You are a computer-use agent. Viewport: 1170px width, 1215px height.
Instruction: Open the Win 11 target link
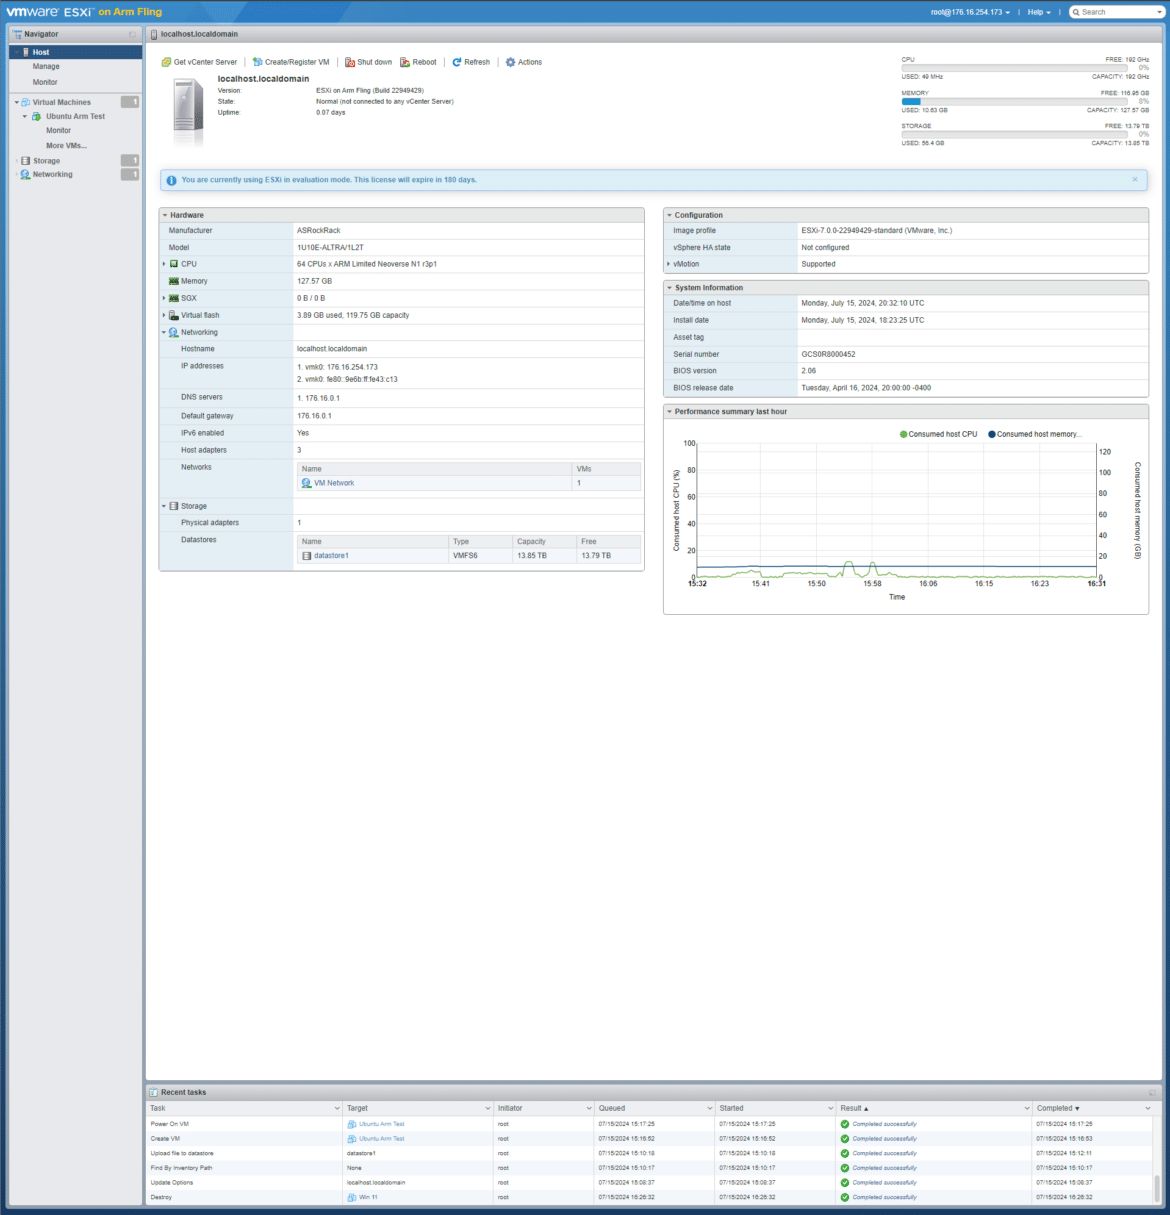click(368, 1197)
